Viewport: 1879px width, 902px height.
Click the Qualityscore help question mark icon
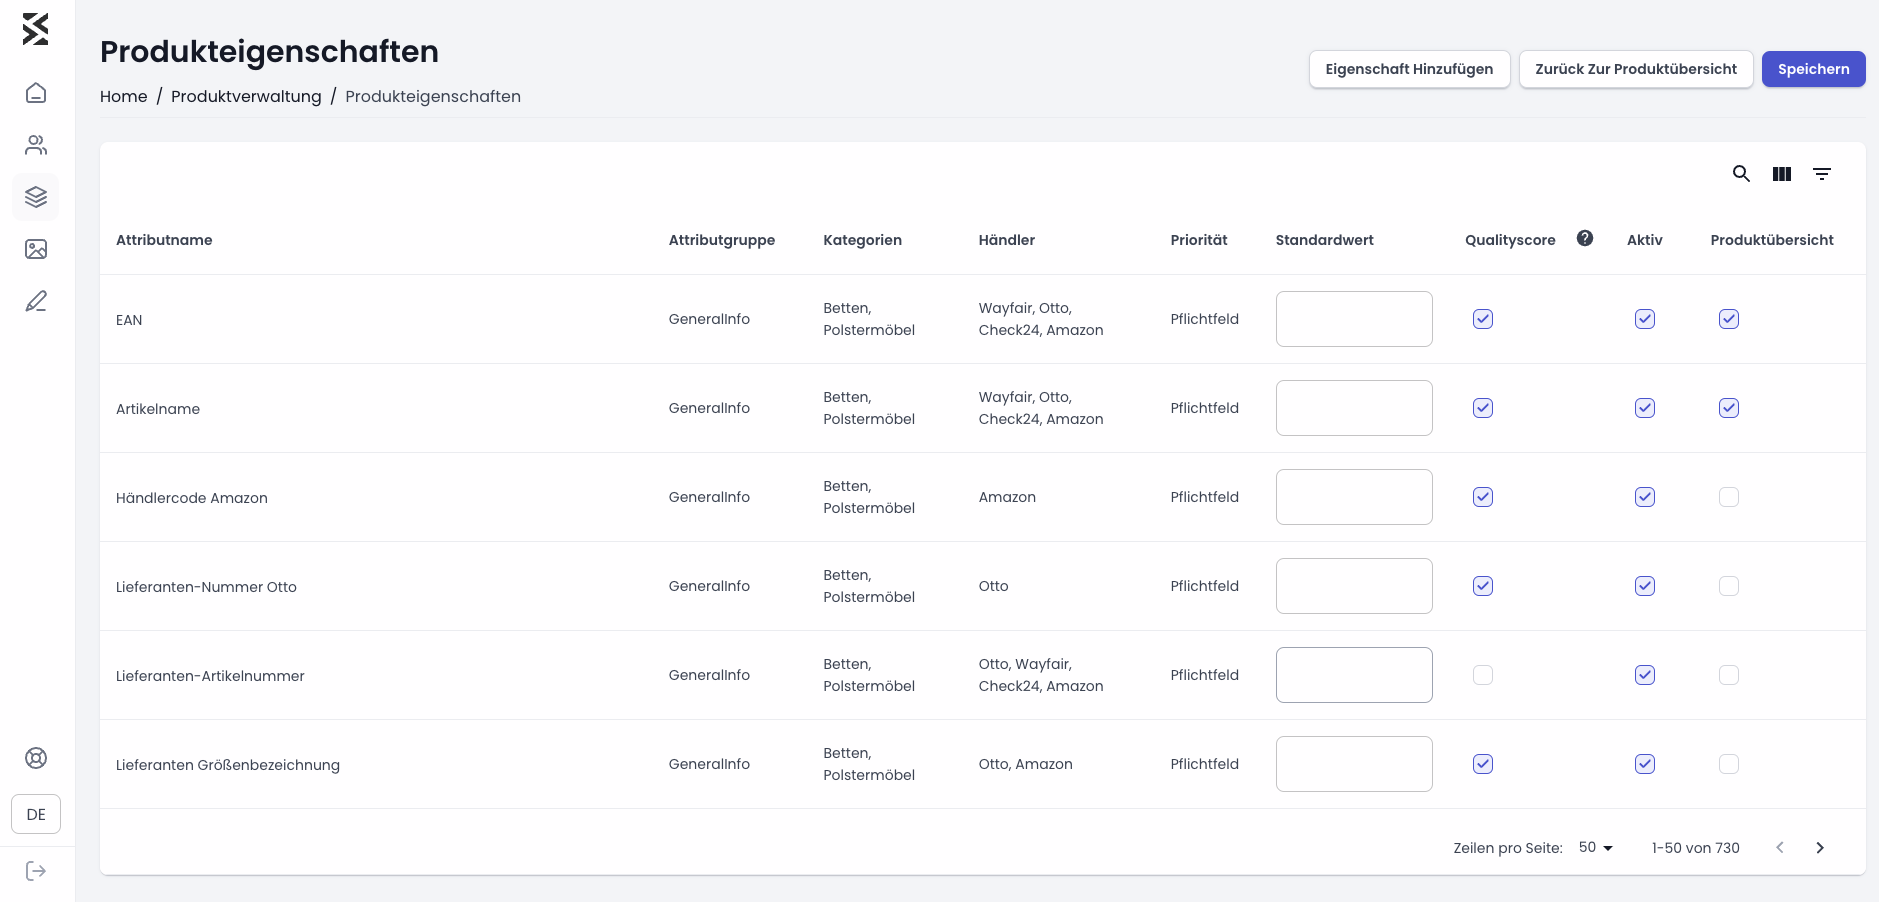1585,238
